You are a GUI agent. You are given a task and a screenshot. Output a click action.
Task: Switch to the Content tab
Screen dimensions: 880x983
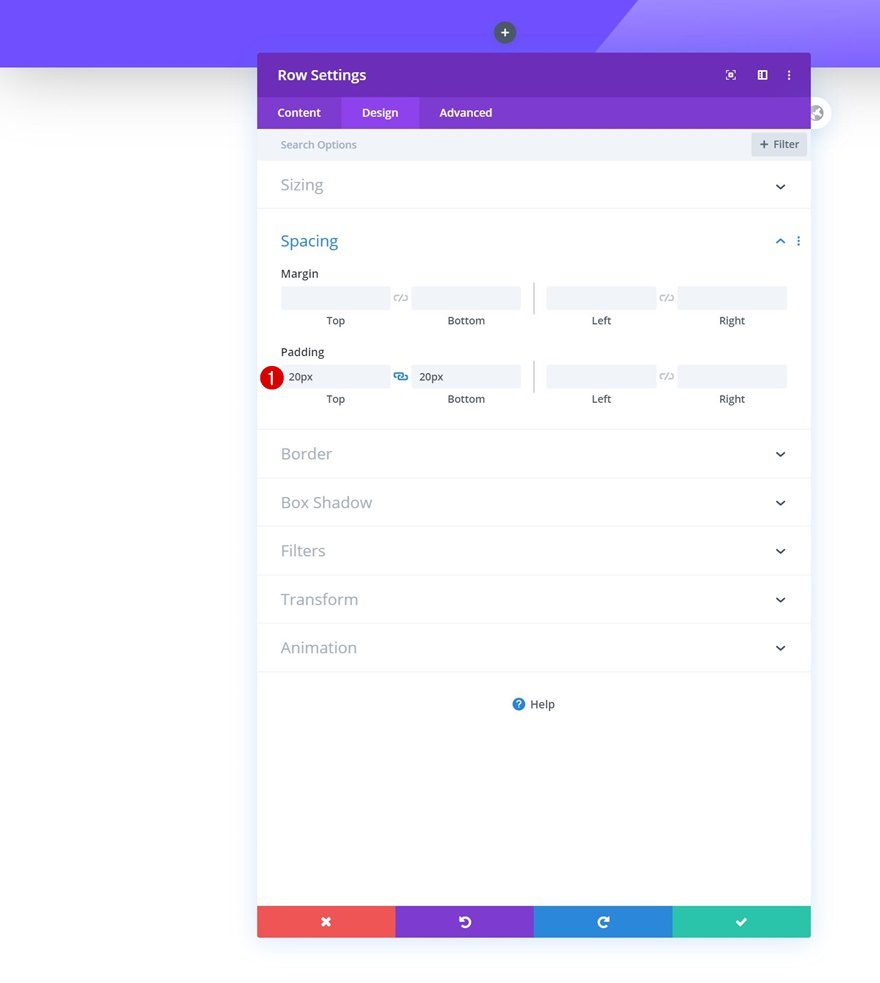pyautogui.click(x=299, y=113)
